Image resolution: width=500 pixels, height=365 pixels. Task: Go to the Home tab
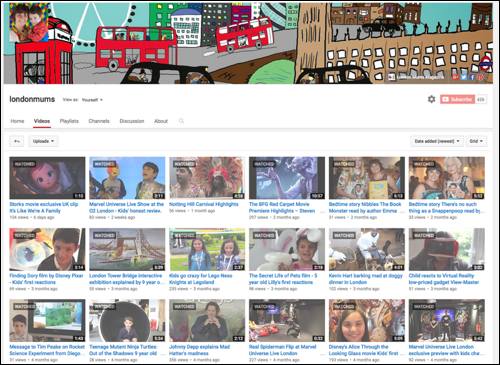(x=17, y=121)
